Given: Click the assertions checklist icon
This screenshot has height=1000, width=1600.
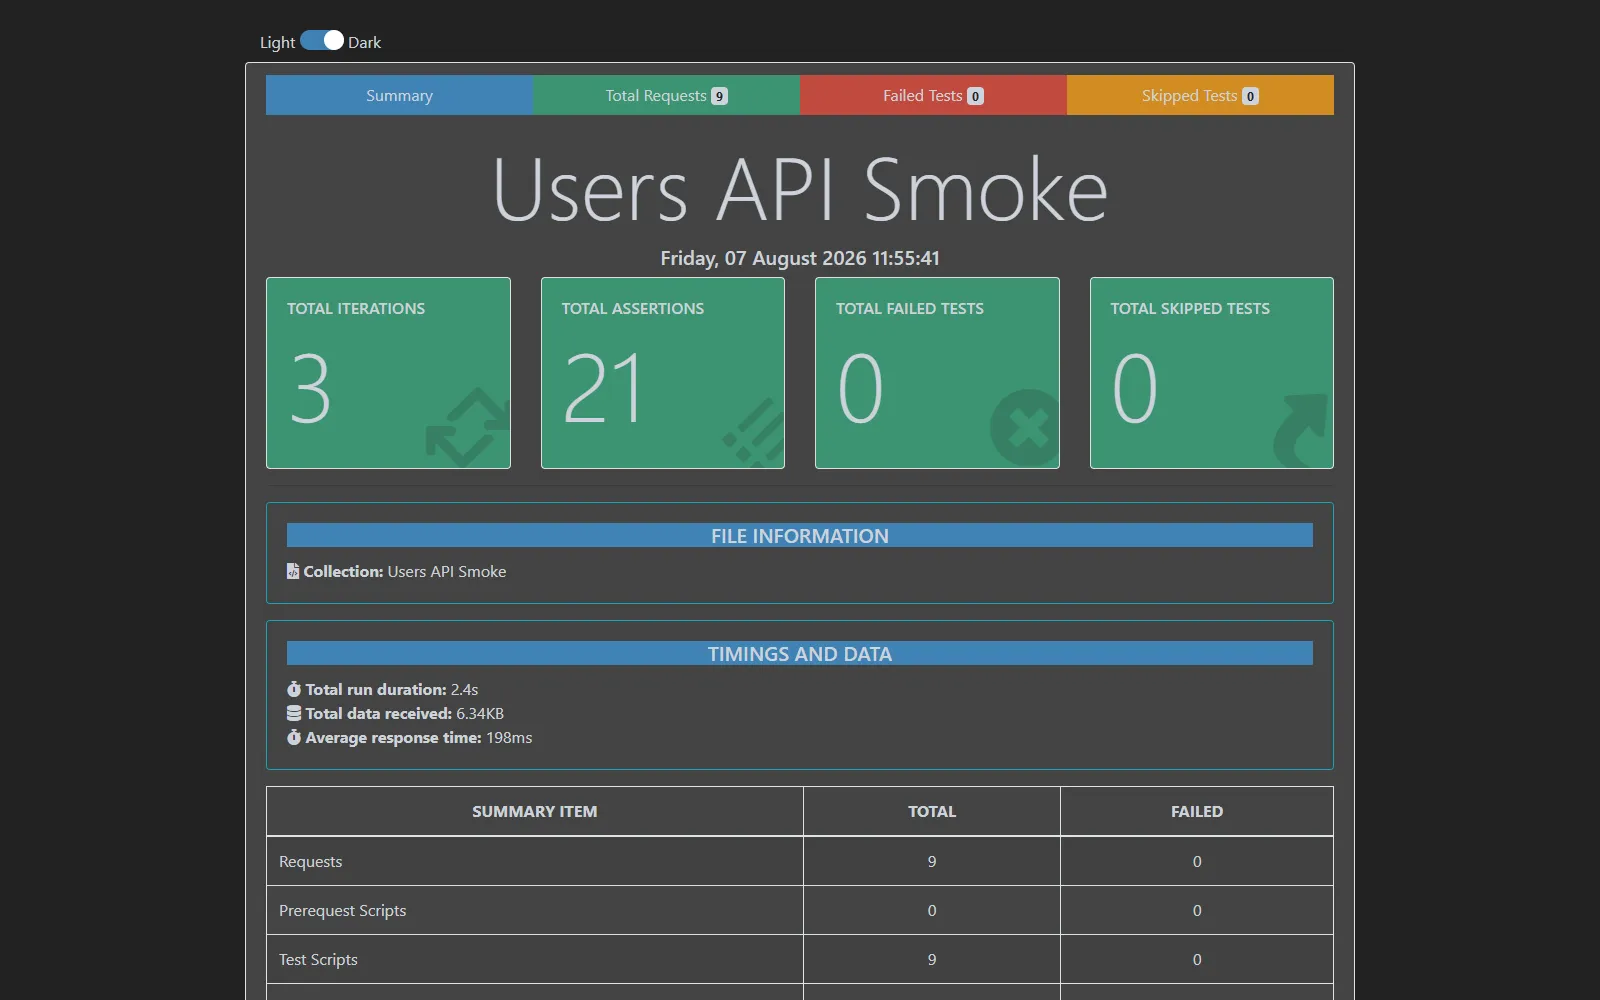Looking at the screenshot, I should click(753, 432).
